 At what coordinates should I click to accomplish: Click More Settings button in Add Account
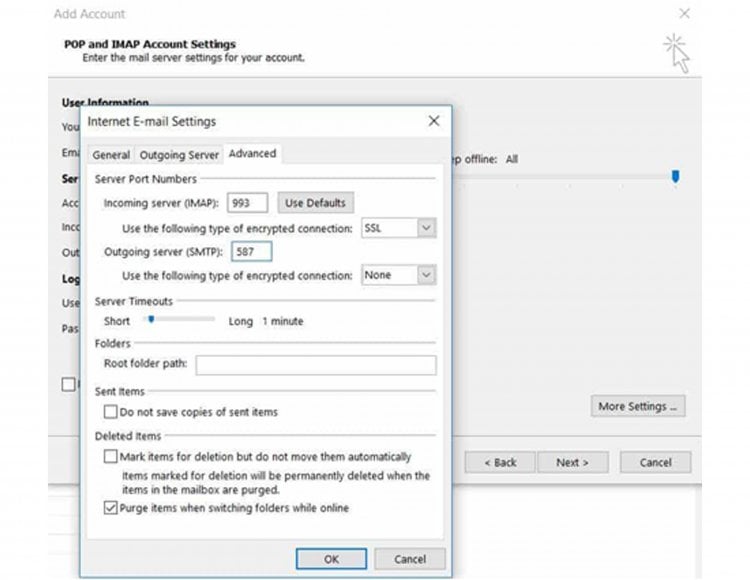coord(638,406)
